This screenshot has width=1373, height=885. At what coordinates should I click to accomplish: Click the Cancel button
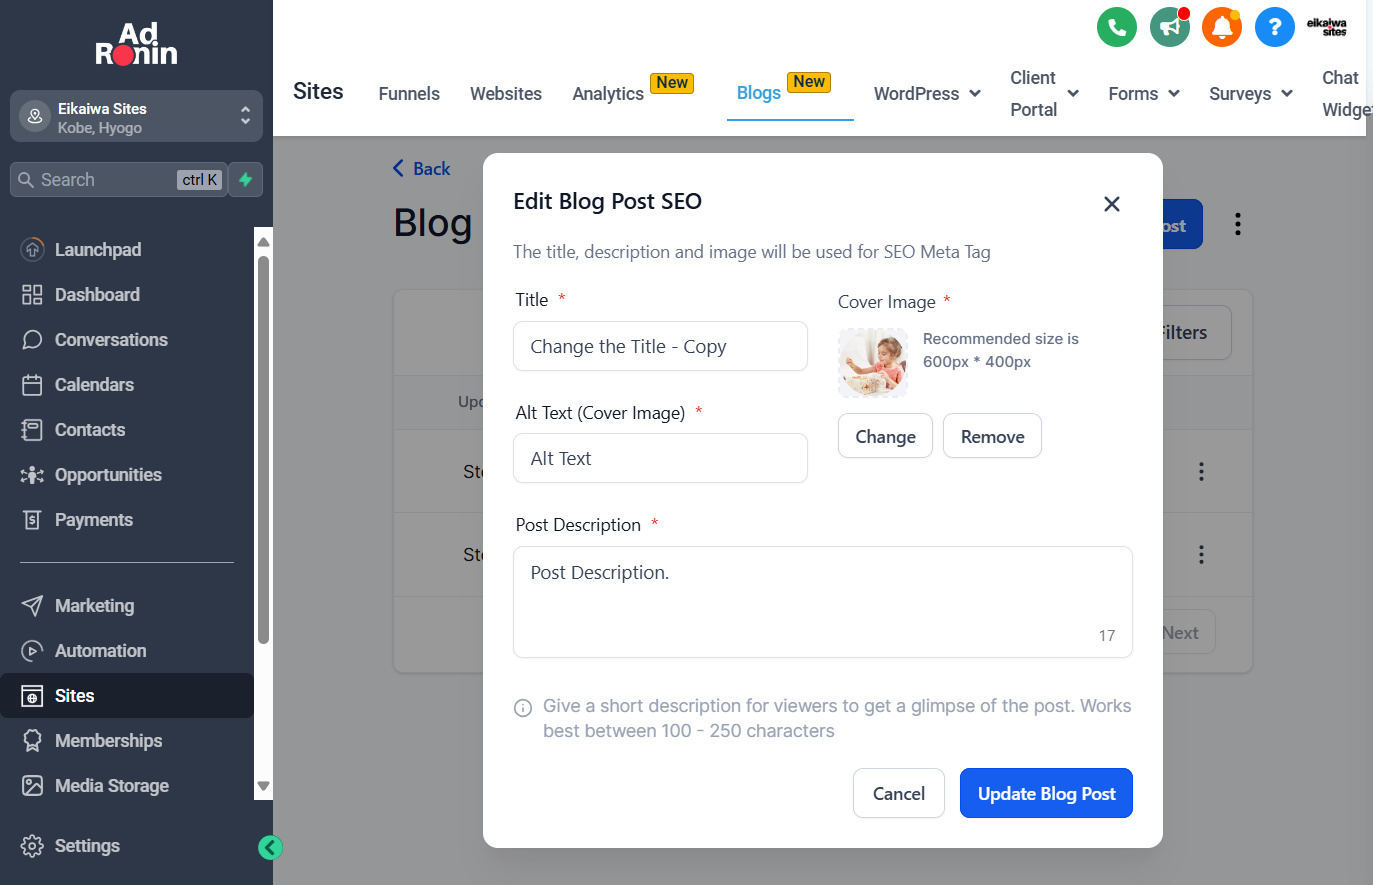click(899, 793)
